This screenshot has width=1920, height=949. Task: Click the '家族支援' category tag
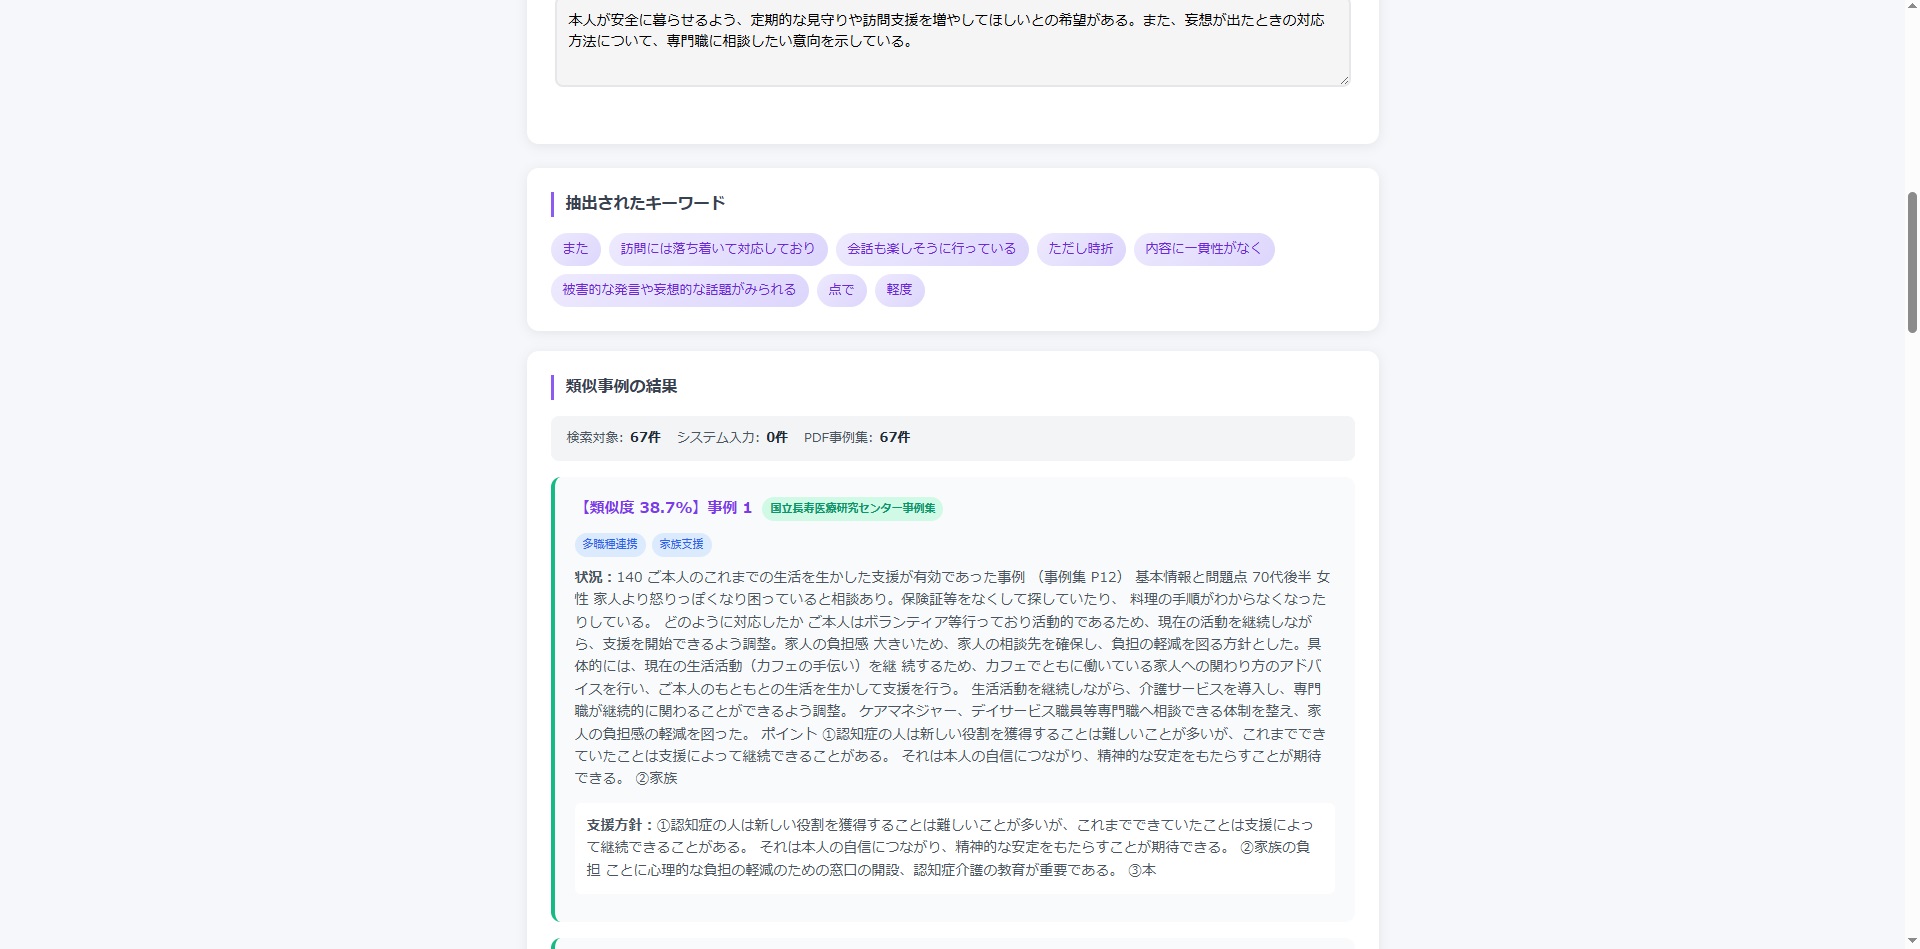tap(681, 544)
